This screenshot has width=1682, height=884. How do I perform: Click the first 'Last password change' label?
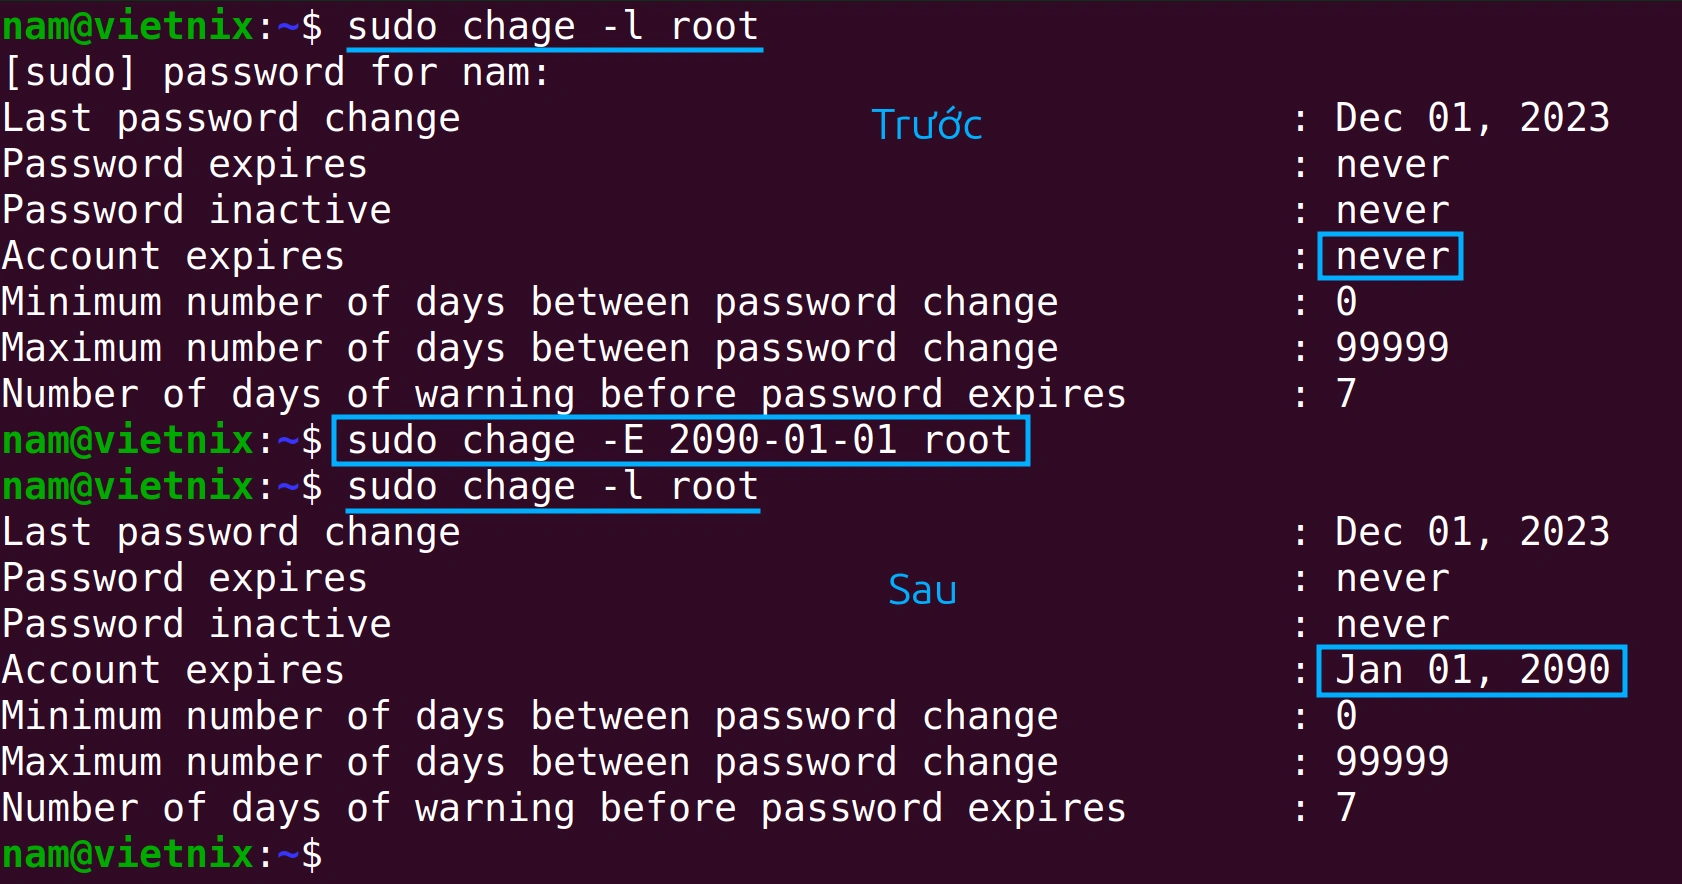[x=231, y=118]
